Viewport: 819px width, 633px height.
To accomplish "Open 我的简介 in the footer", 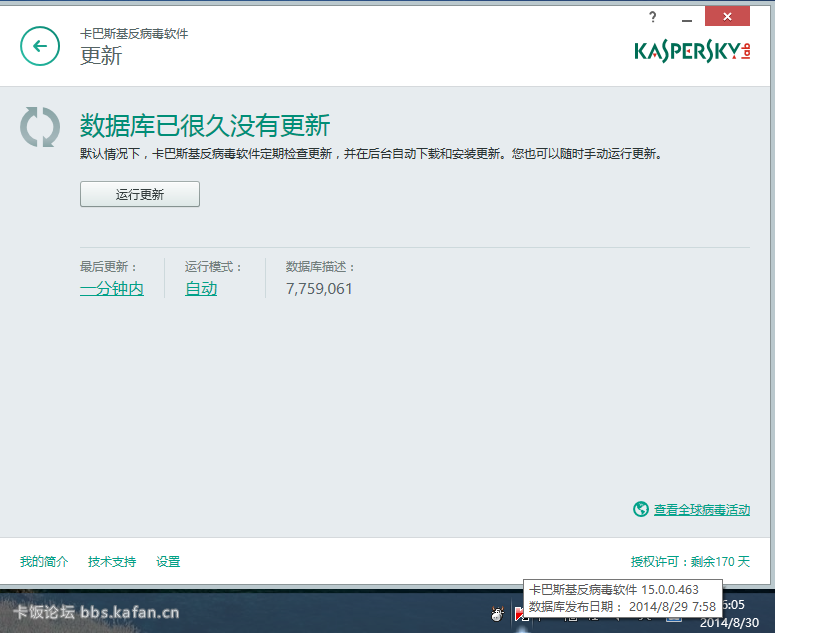I will coord(44,561).
